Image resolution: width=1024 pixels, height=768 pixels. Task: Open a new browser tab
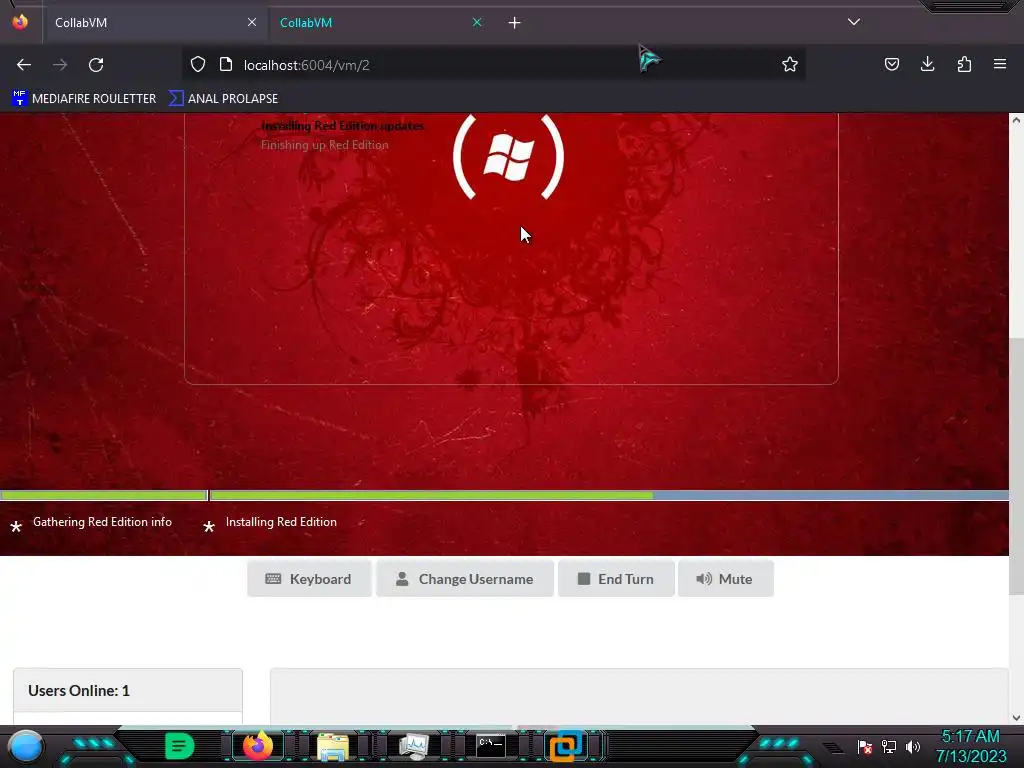click(x=515, y=23)
